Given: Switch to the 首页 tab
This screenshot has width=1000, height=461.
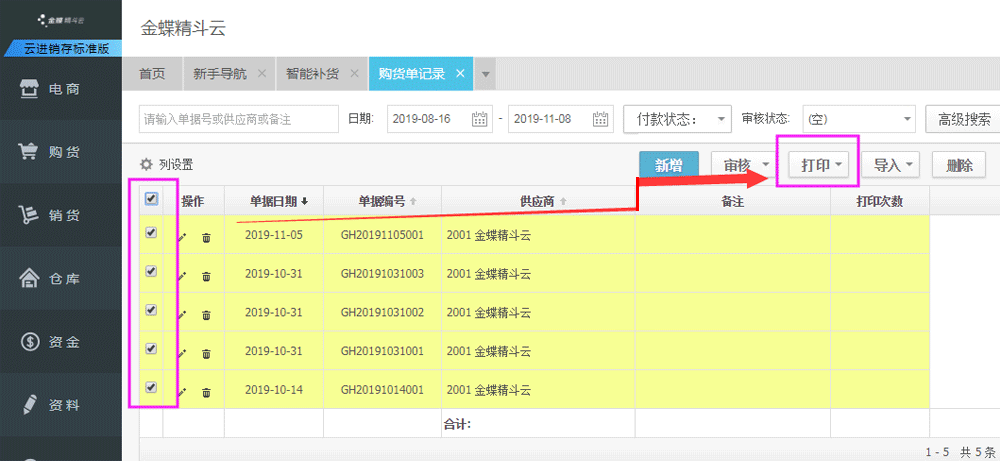Looking at the screenshot, I should 152,73.
